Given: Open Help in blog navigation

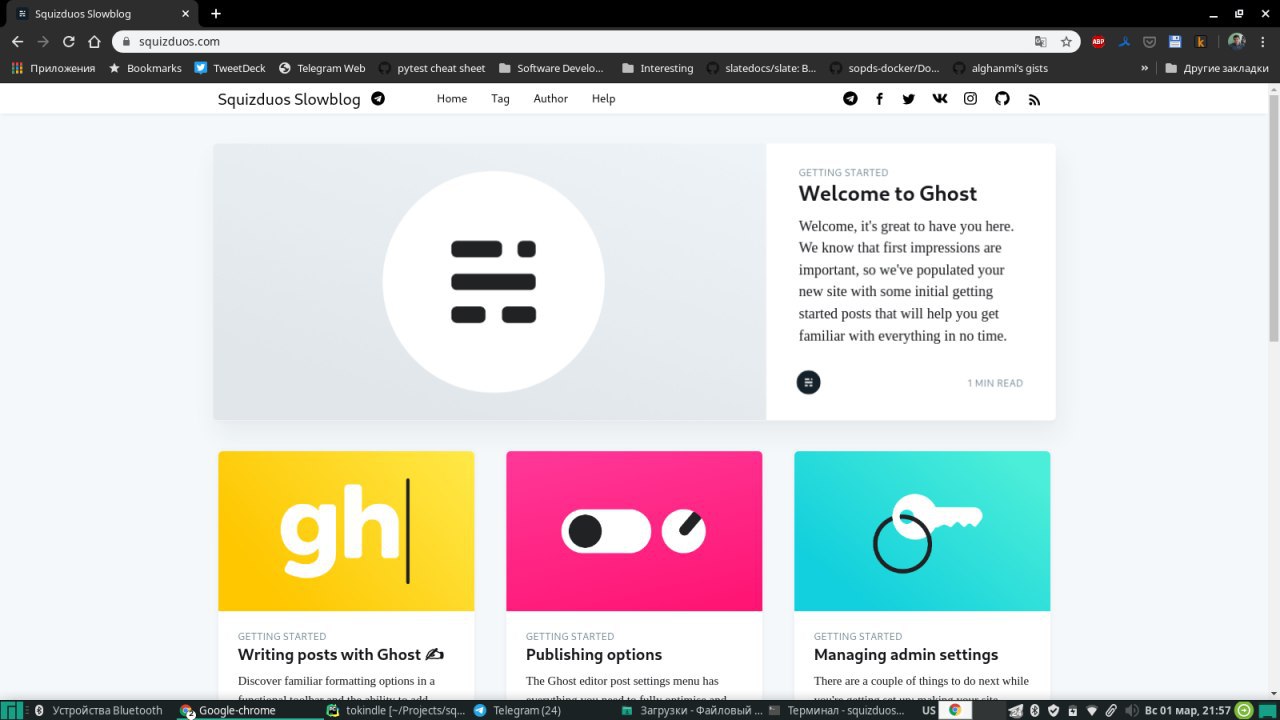Looking at the screenshot, I should [x=603, y=99].
